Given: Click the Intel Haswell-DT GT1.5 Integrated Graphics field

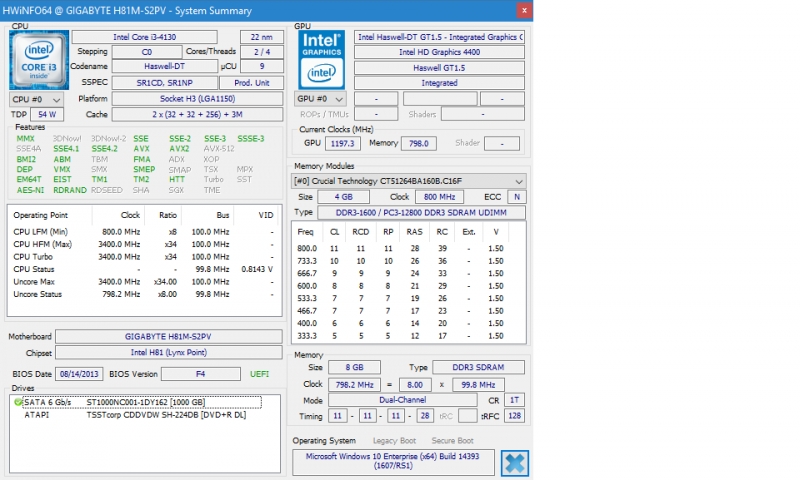Looking at the screenshot, I should (x=439, y=37).
